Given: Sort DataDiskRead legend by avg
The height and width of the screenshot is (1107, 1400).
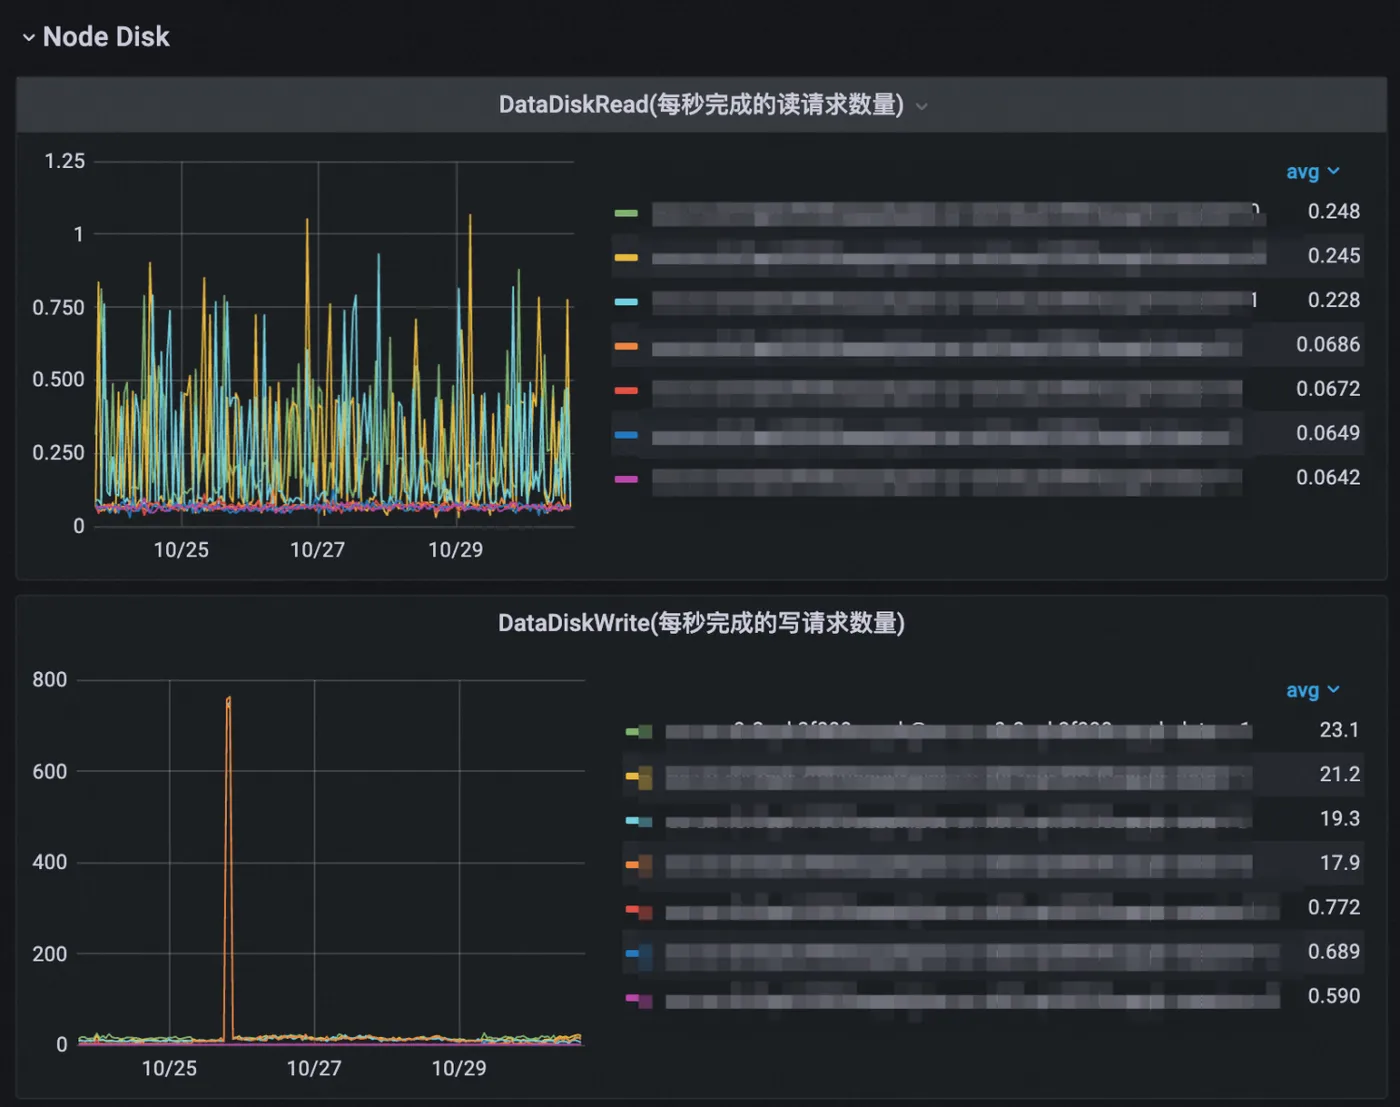Looking at the screenshot, I should coord(1312,172).
